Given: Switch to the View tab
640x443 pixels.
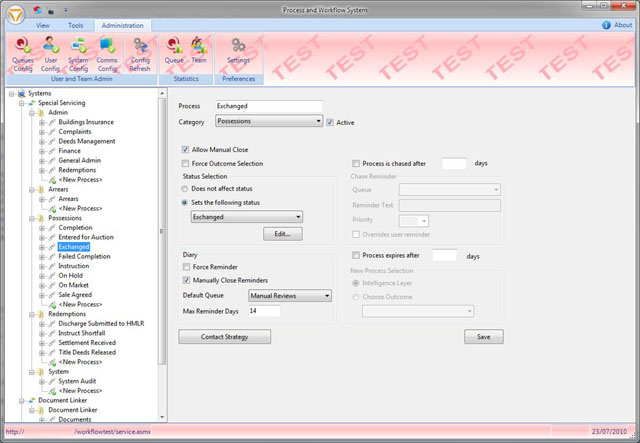Looking at the screenshot, I should tap(42, 24).
